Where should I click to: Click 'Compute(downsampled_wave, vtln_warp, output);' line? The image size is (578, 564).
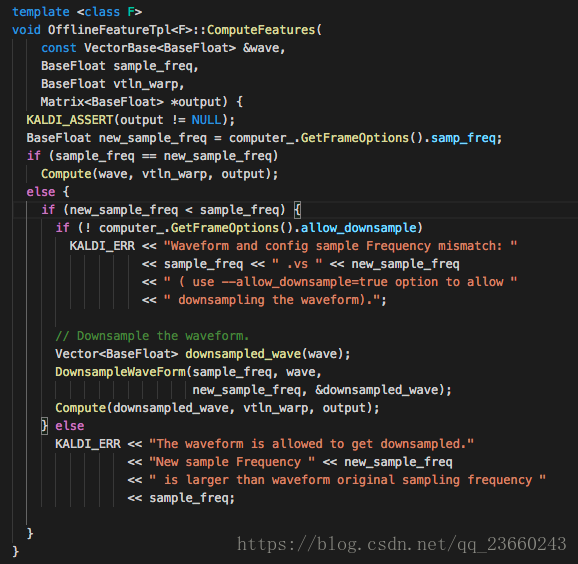click(217, 408)
